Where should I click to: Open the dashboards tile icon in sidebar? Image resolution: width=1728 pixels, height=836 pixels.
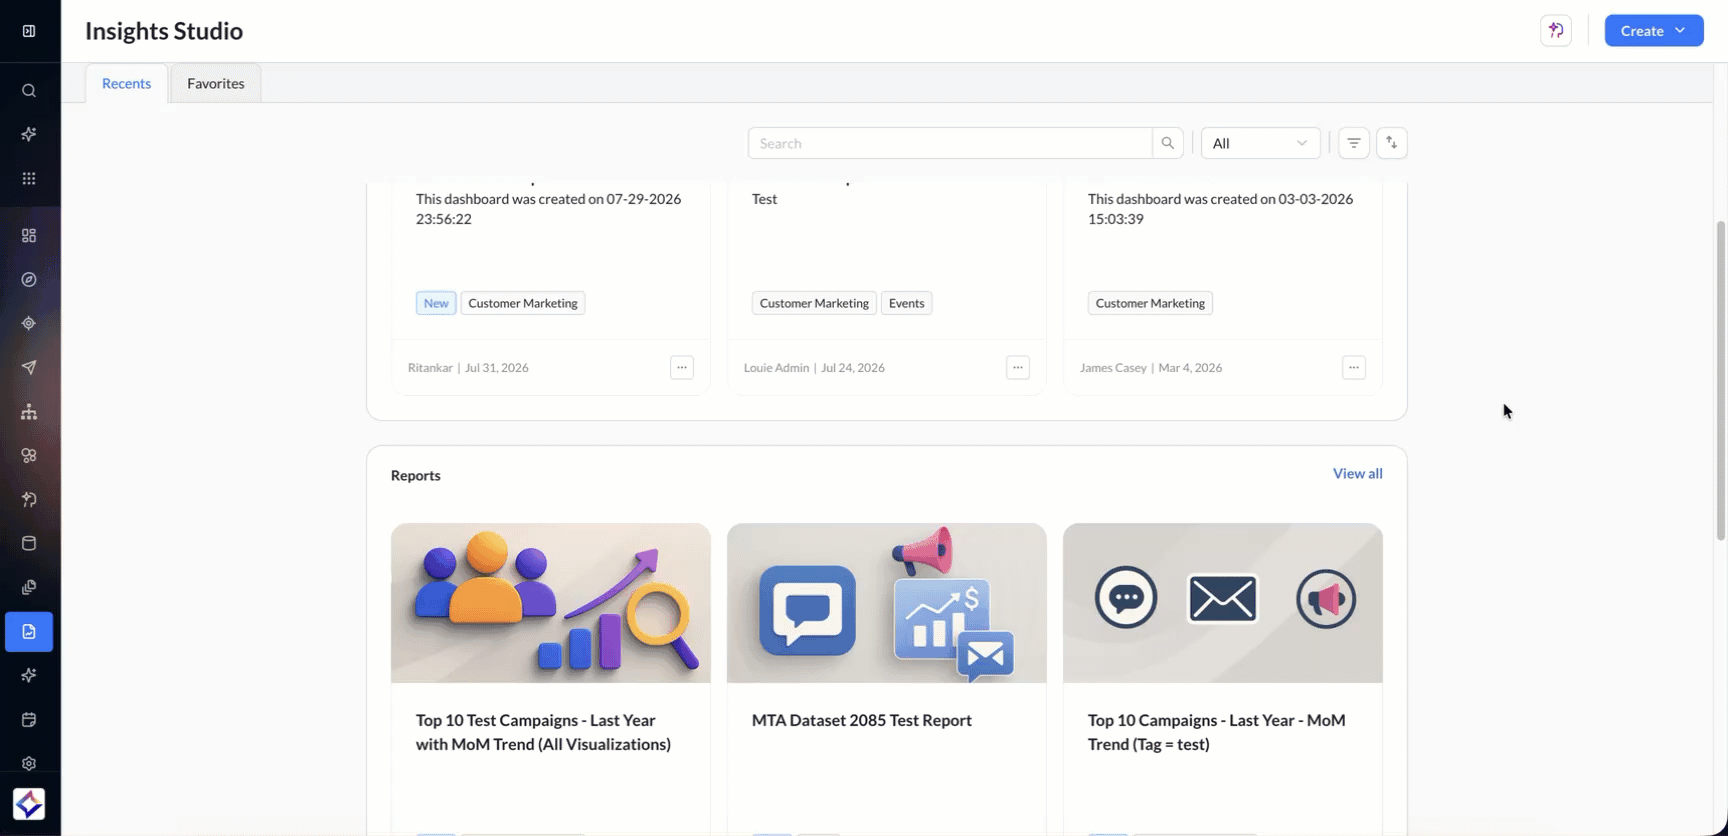click(x=29, y=236)
